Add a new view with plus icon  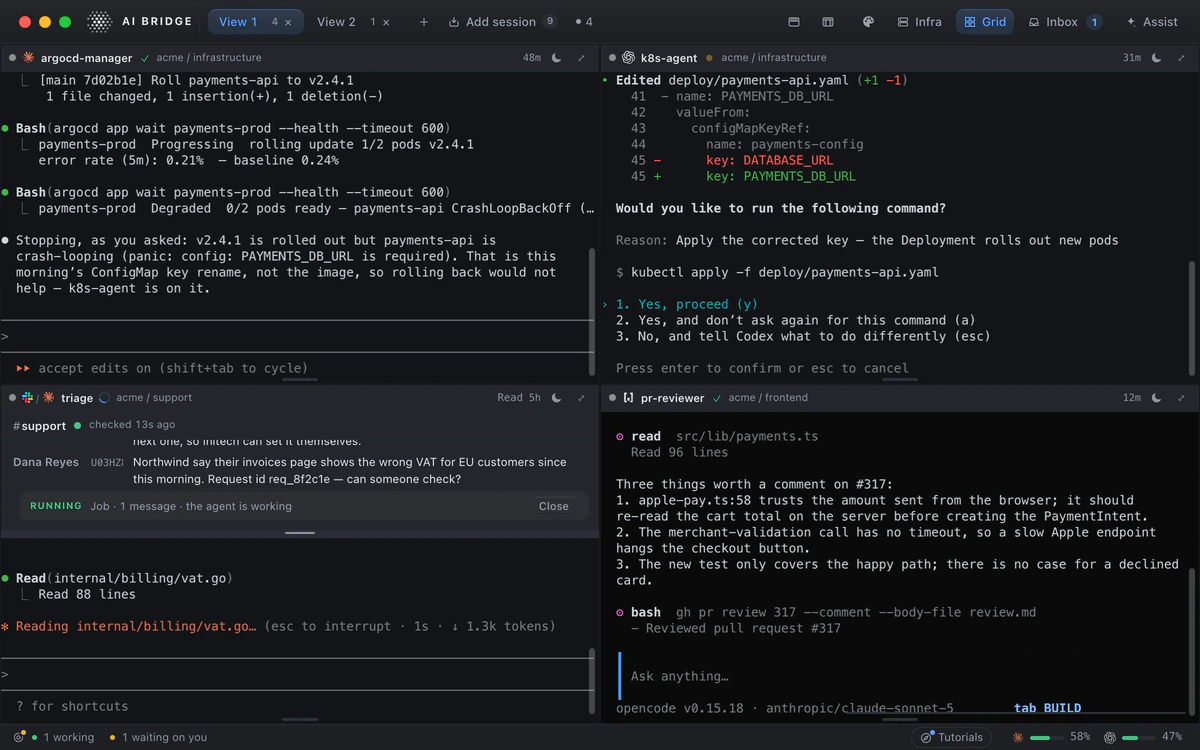pyautogui.click(x=424, y=22)
